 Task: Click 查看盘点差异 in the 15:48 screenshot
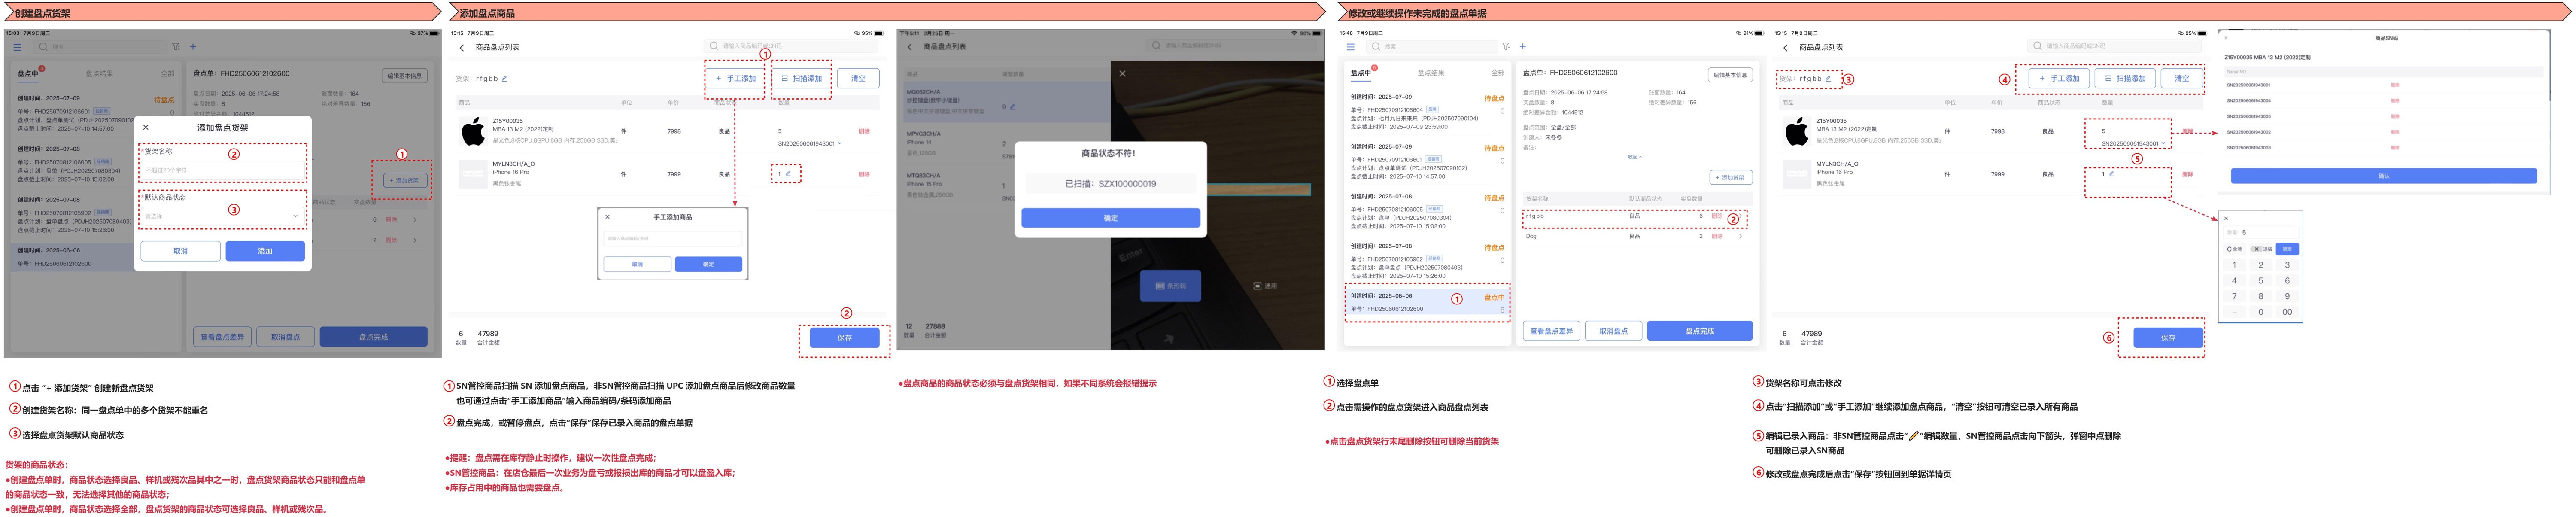[1551, 331]
